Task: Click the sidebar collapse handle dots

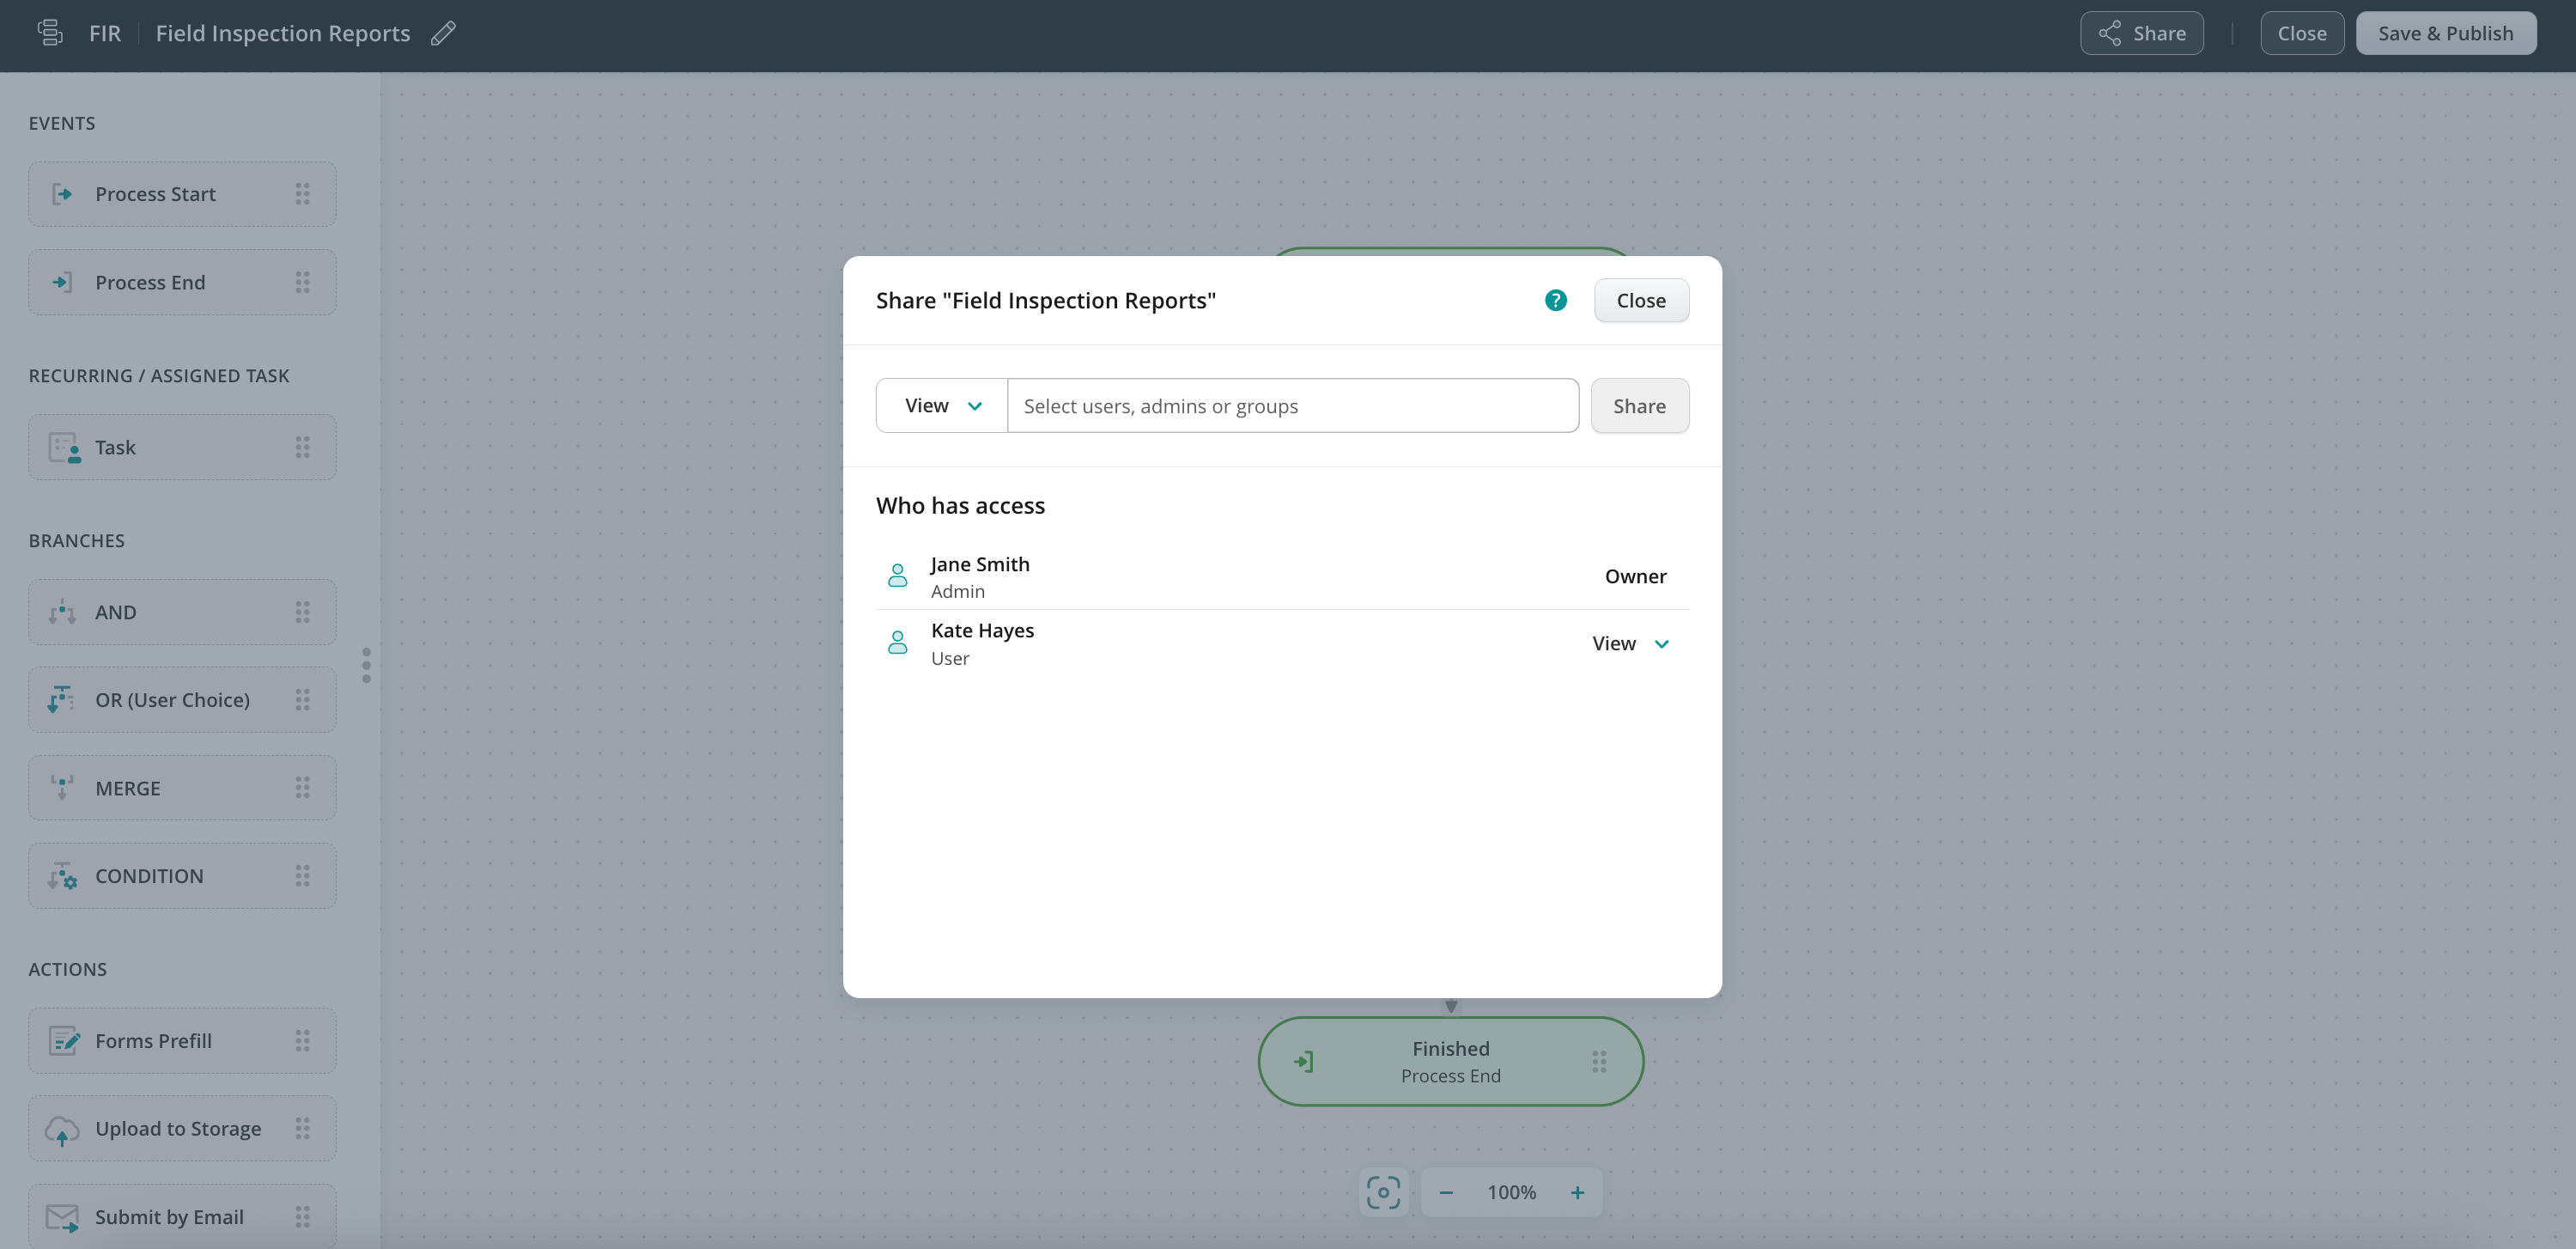Action: click(x=366, y=665)
